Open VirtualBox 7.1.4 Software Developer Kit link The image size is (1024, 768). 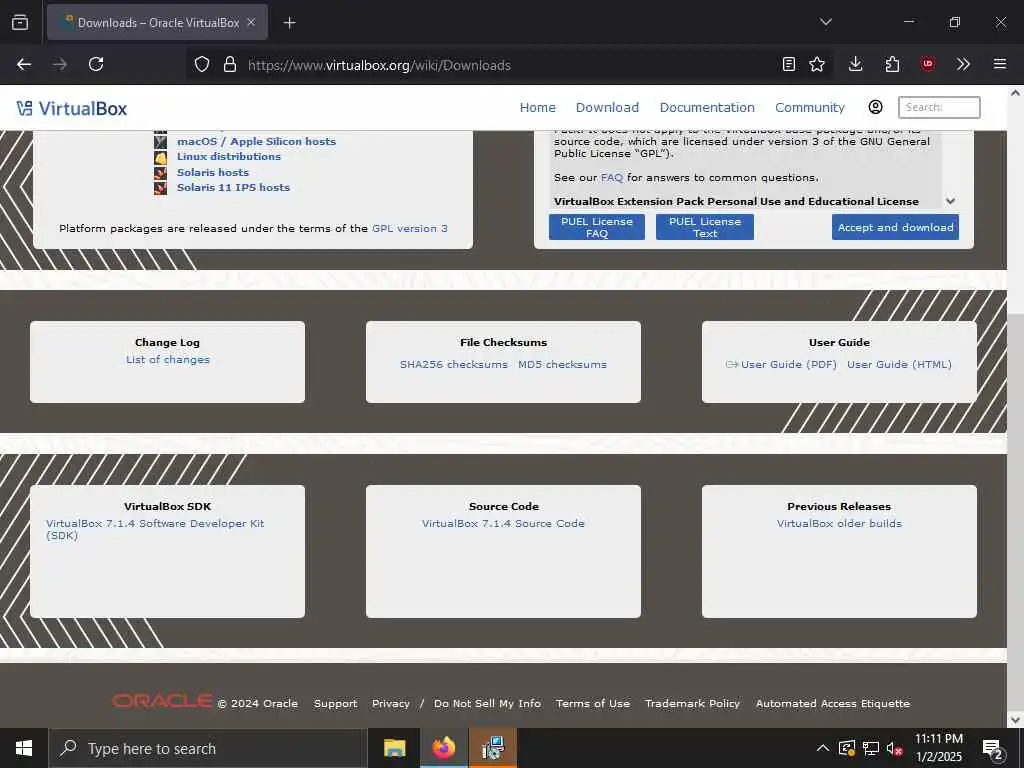155,530
